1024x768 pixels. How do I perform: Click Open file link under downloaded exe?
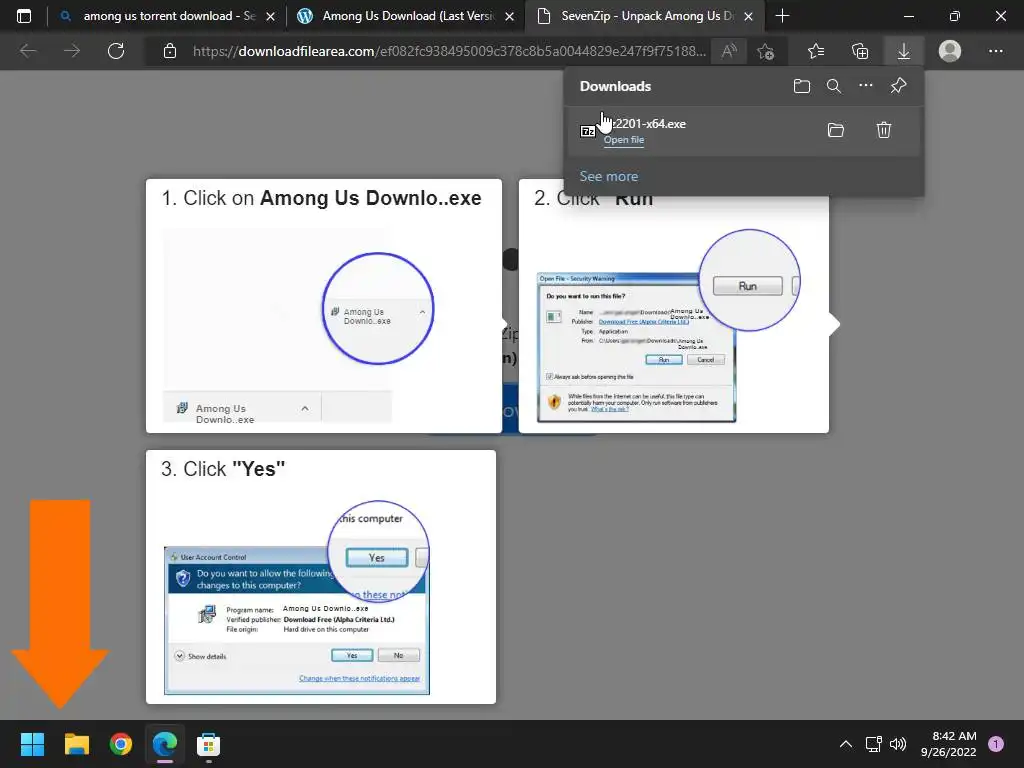[624, 140]
